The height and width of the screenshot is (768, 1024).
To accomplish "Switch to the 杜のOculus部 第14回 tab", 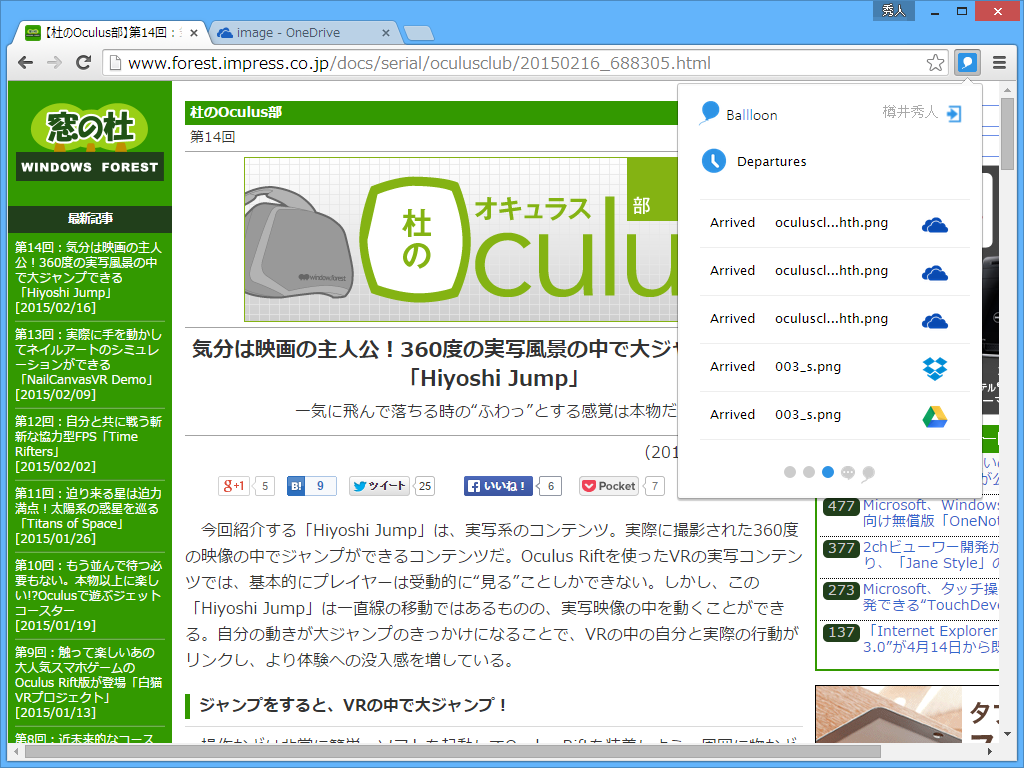I will click(x=111, y=33).
